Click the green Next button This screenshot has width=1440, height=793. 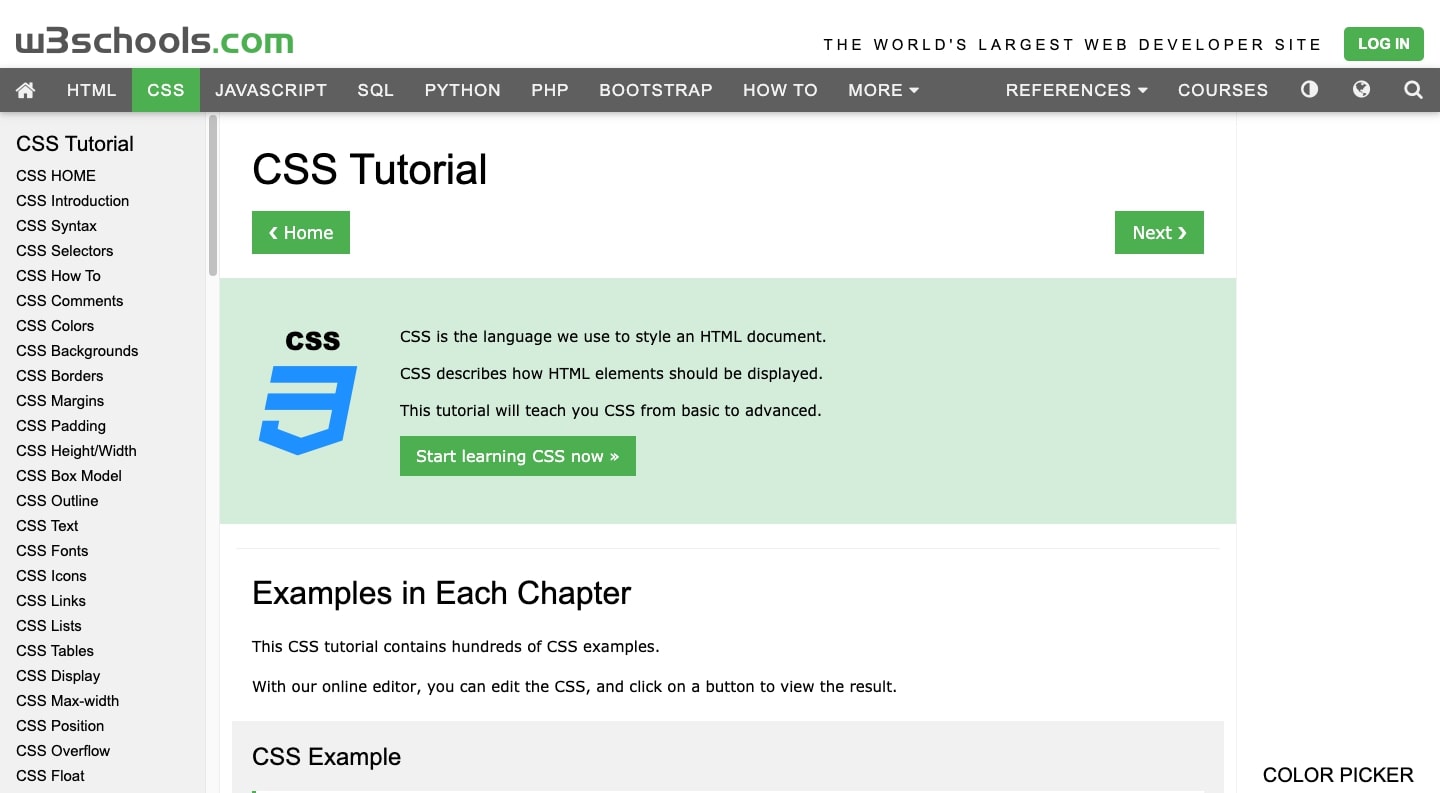pyautogui.click(x=1159, y=232)
